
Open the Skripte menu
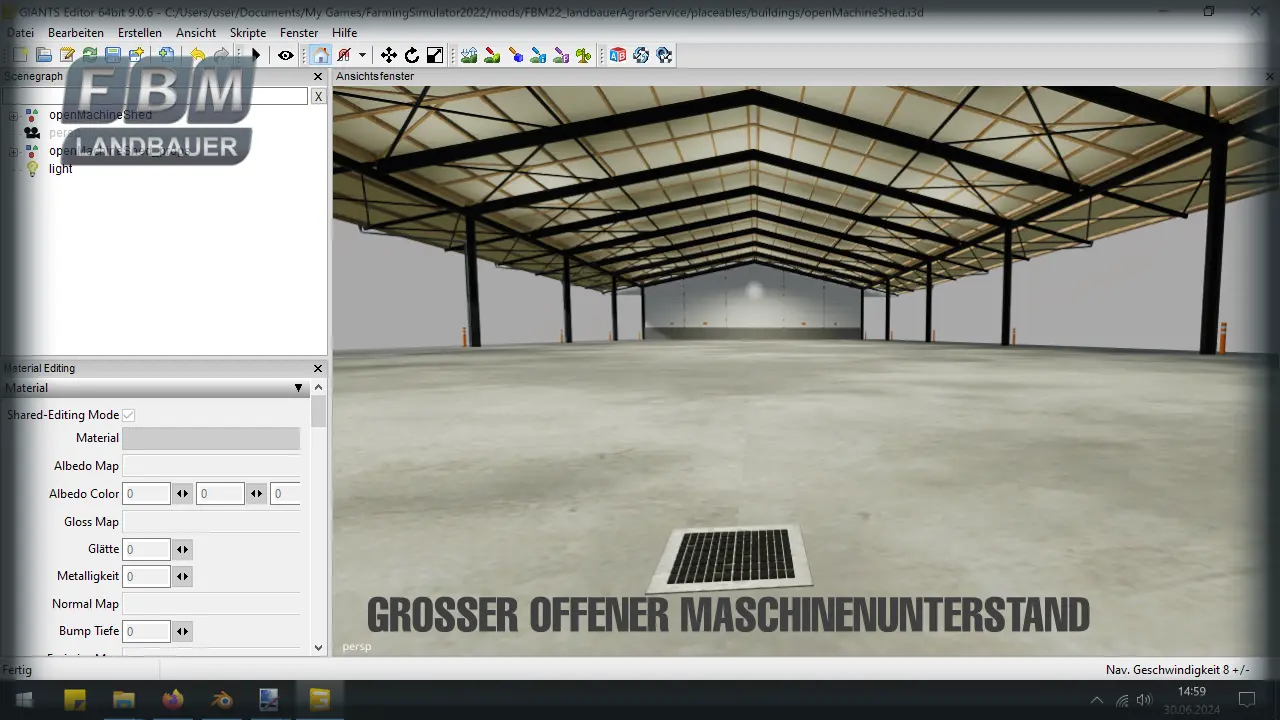tap(248, 33)
